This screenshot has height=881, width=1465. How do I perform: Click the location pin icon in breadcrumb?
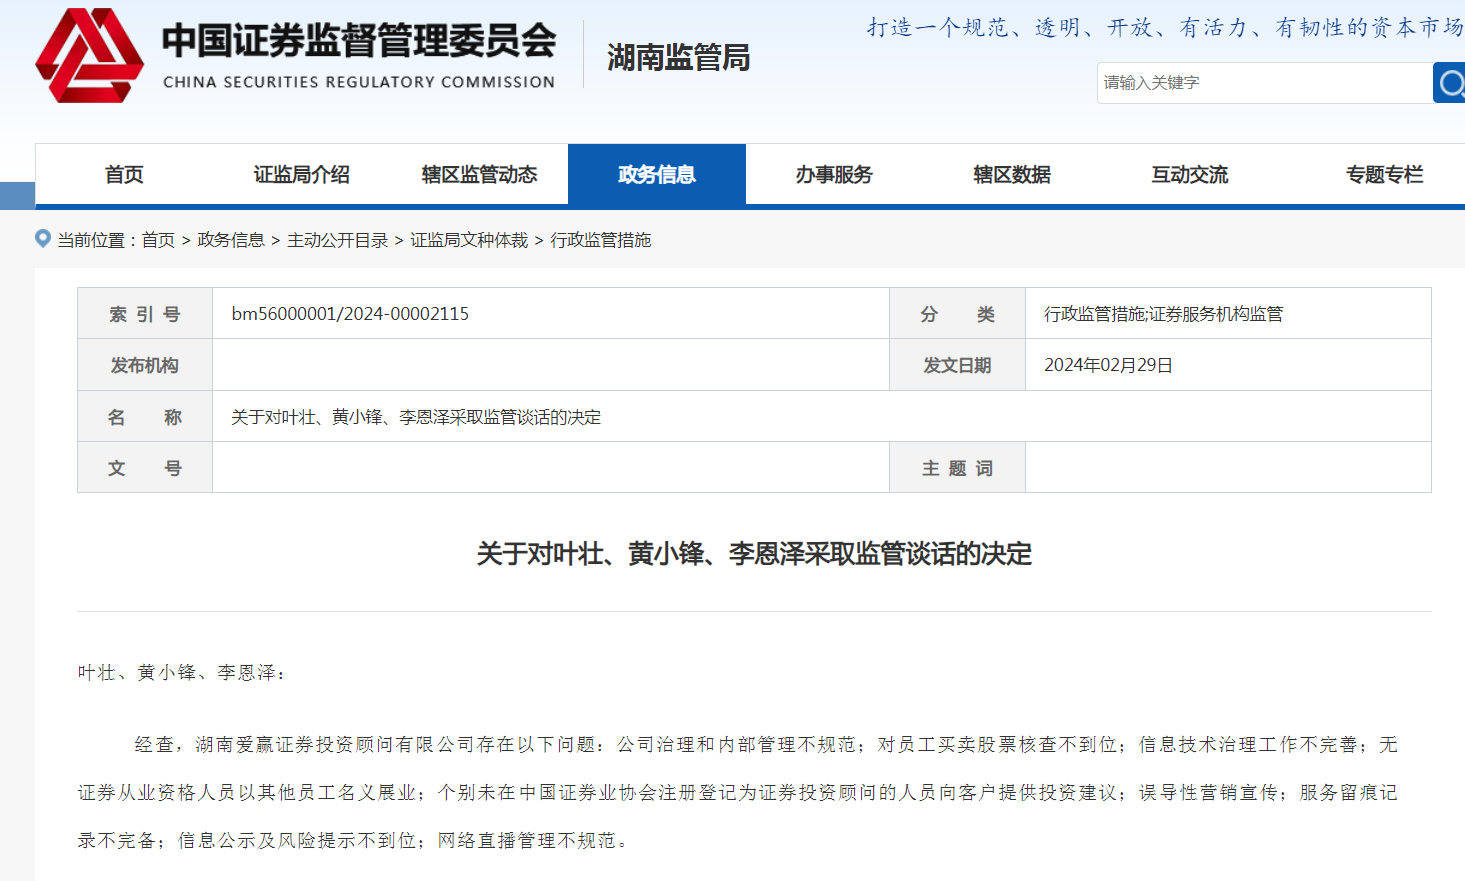click(43, 239)
